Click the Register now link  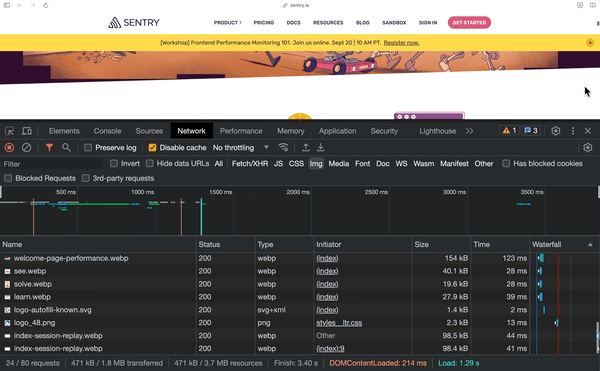(x=401, y=42)
